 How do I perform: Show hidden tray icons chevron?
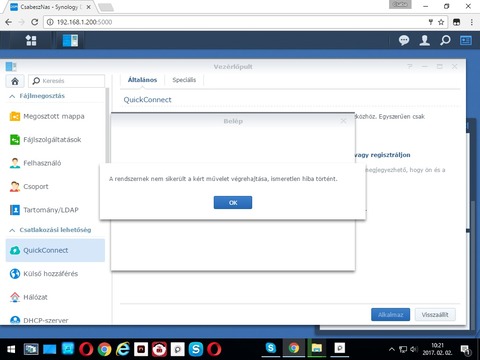[392, 349]
